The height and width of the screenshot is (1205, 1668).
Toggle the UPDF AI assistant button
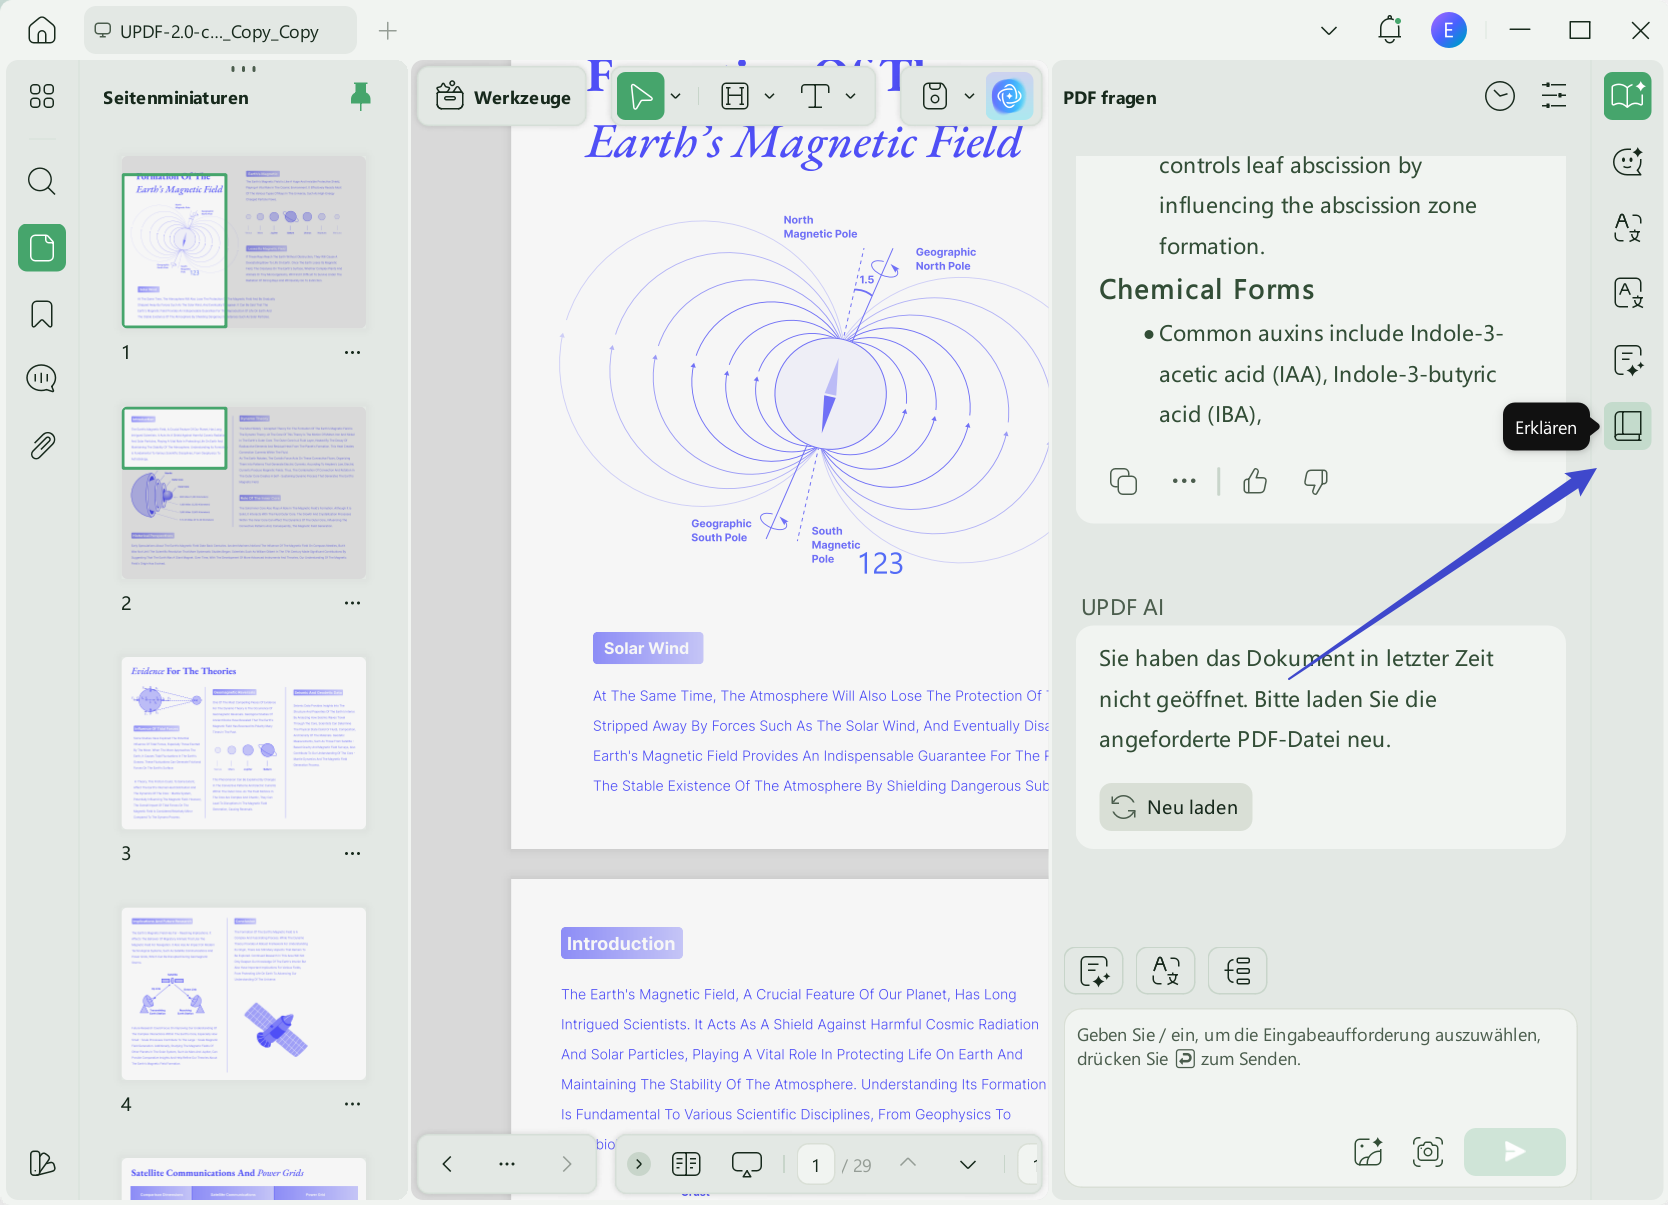click(x=1009, y=96)
